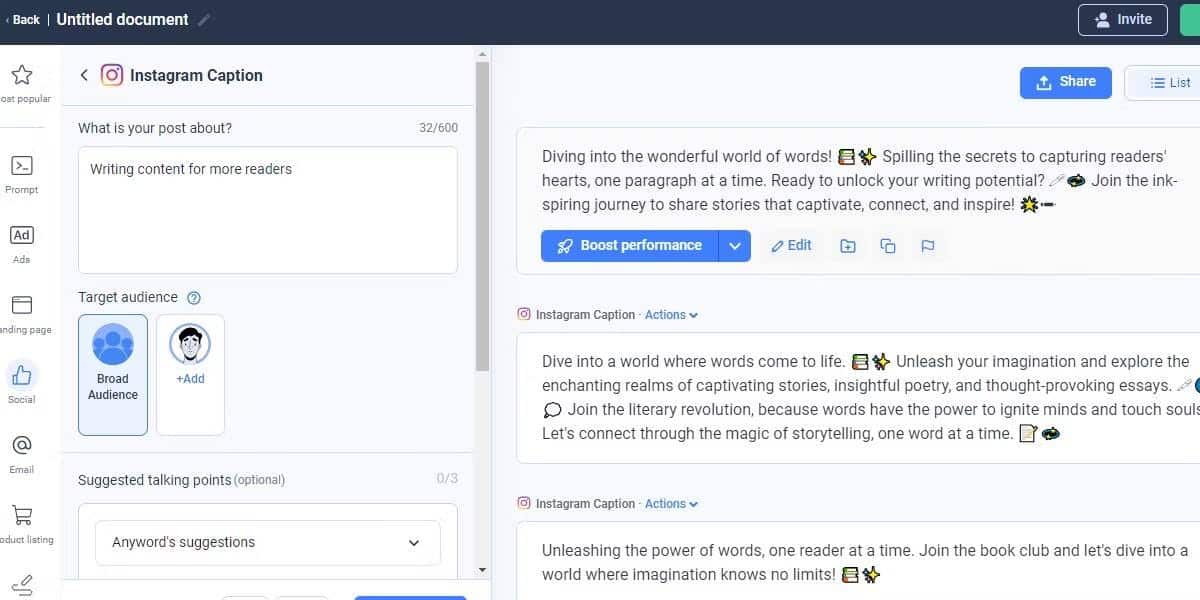Screen dimensions: 1200x600
Task: Select the Social thumbs-up icon
Action: point(22,376)
